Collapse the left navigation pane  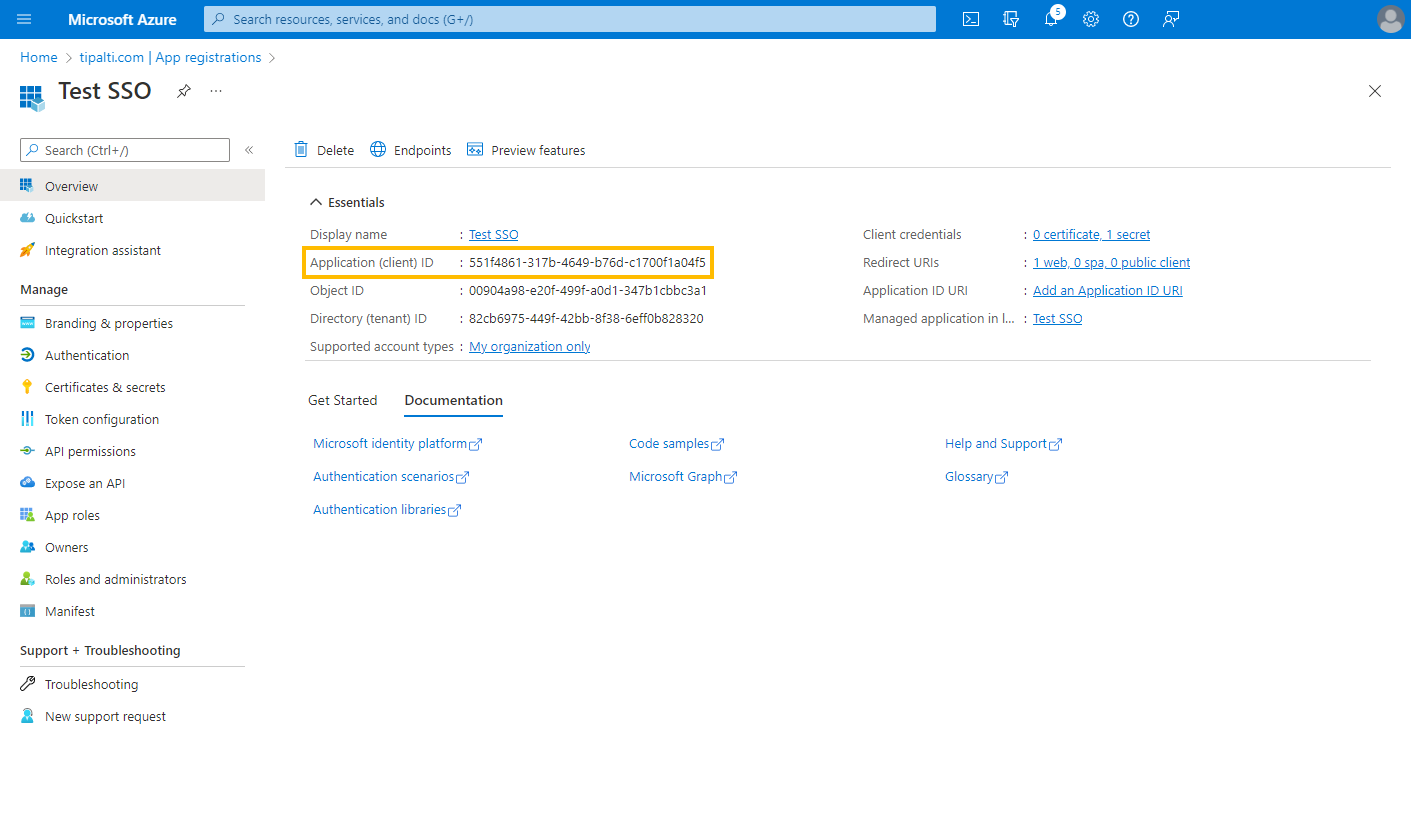click(x=249, y=149)
